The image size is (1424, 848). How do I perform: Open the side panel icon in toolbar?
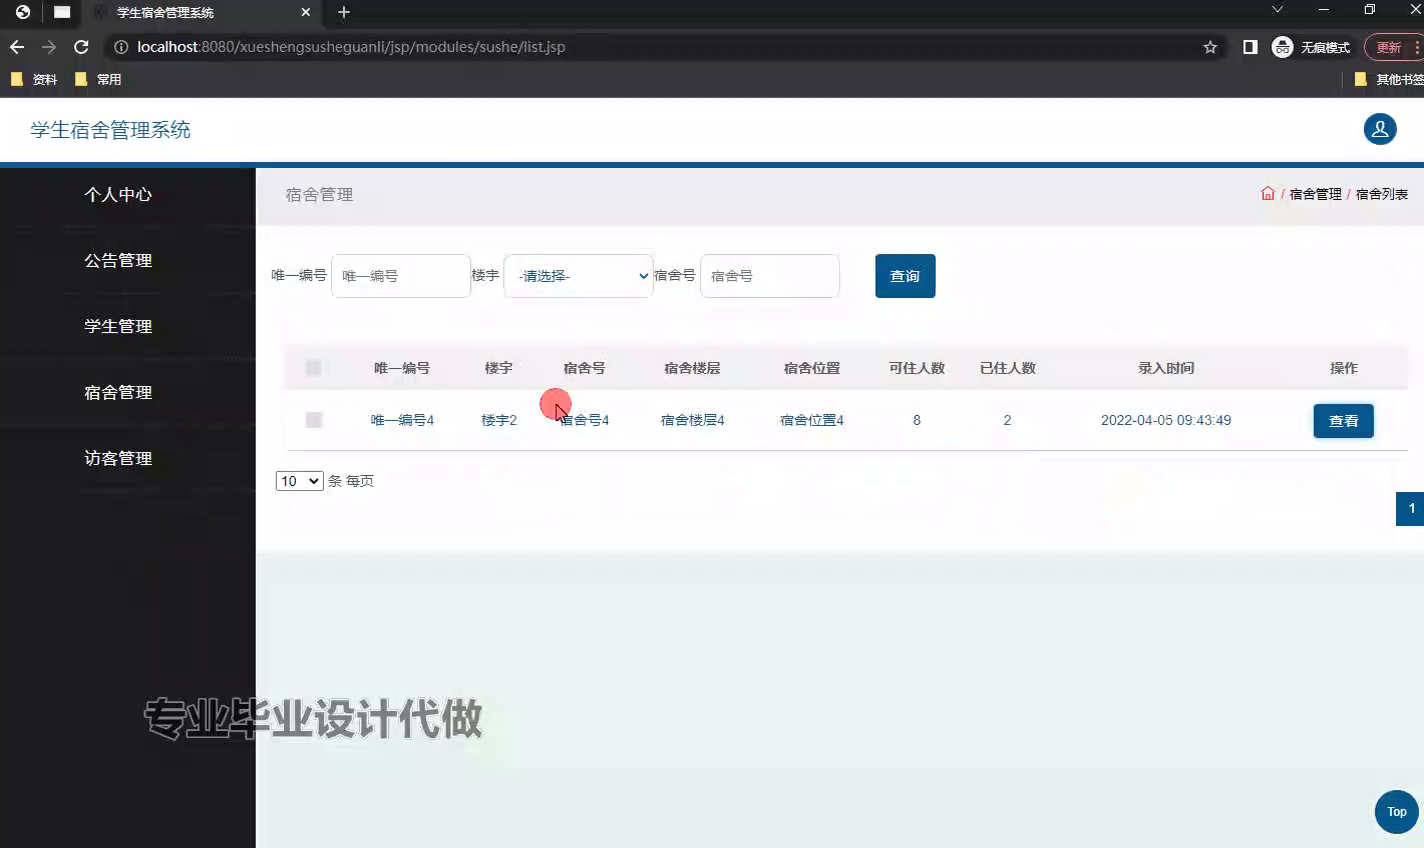tap(1250, 47)
